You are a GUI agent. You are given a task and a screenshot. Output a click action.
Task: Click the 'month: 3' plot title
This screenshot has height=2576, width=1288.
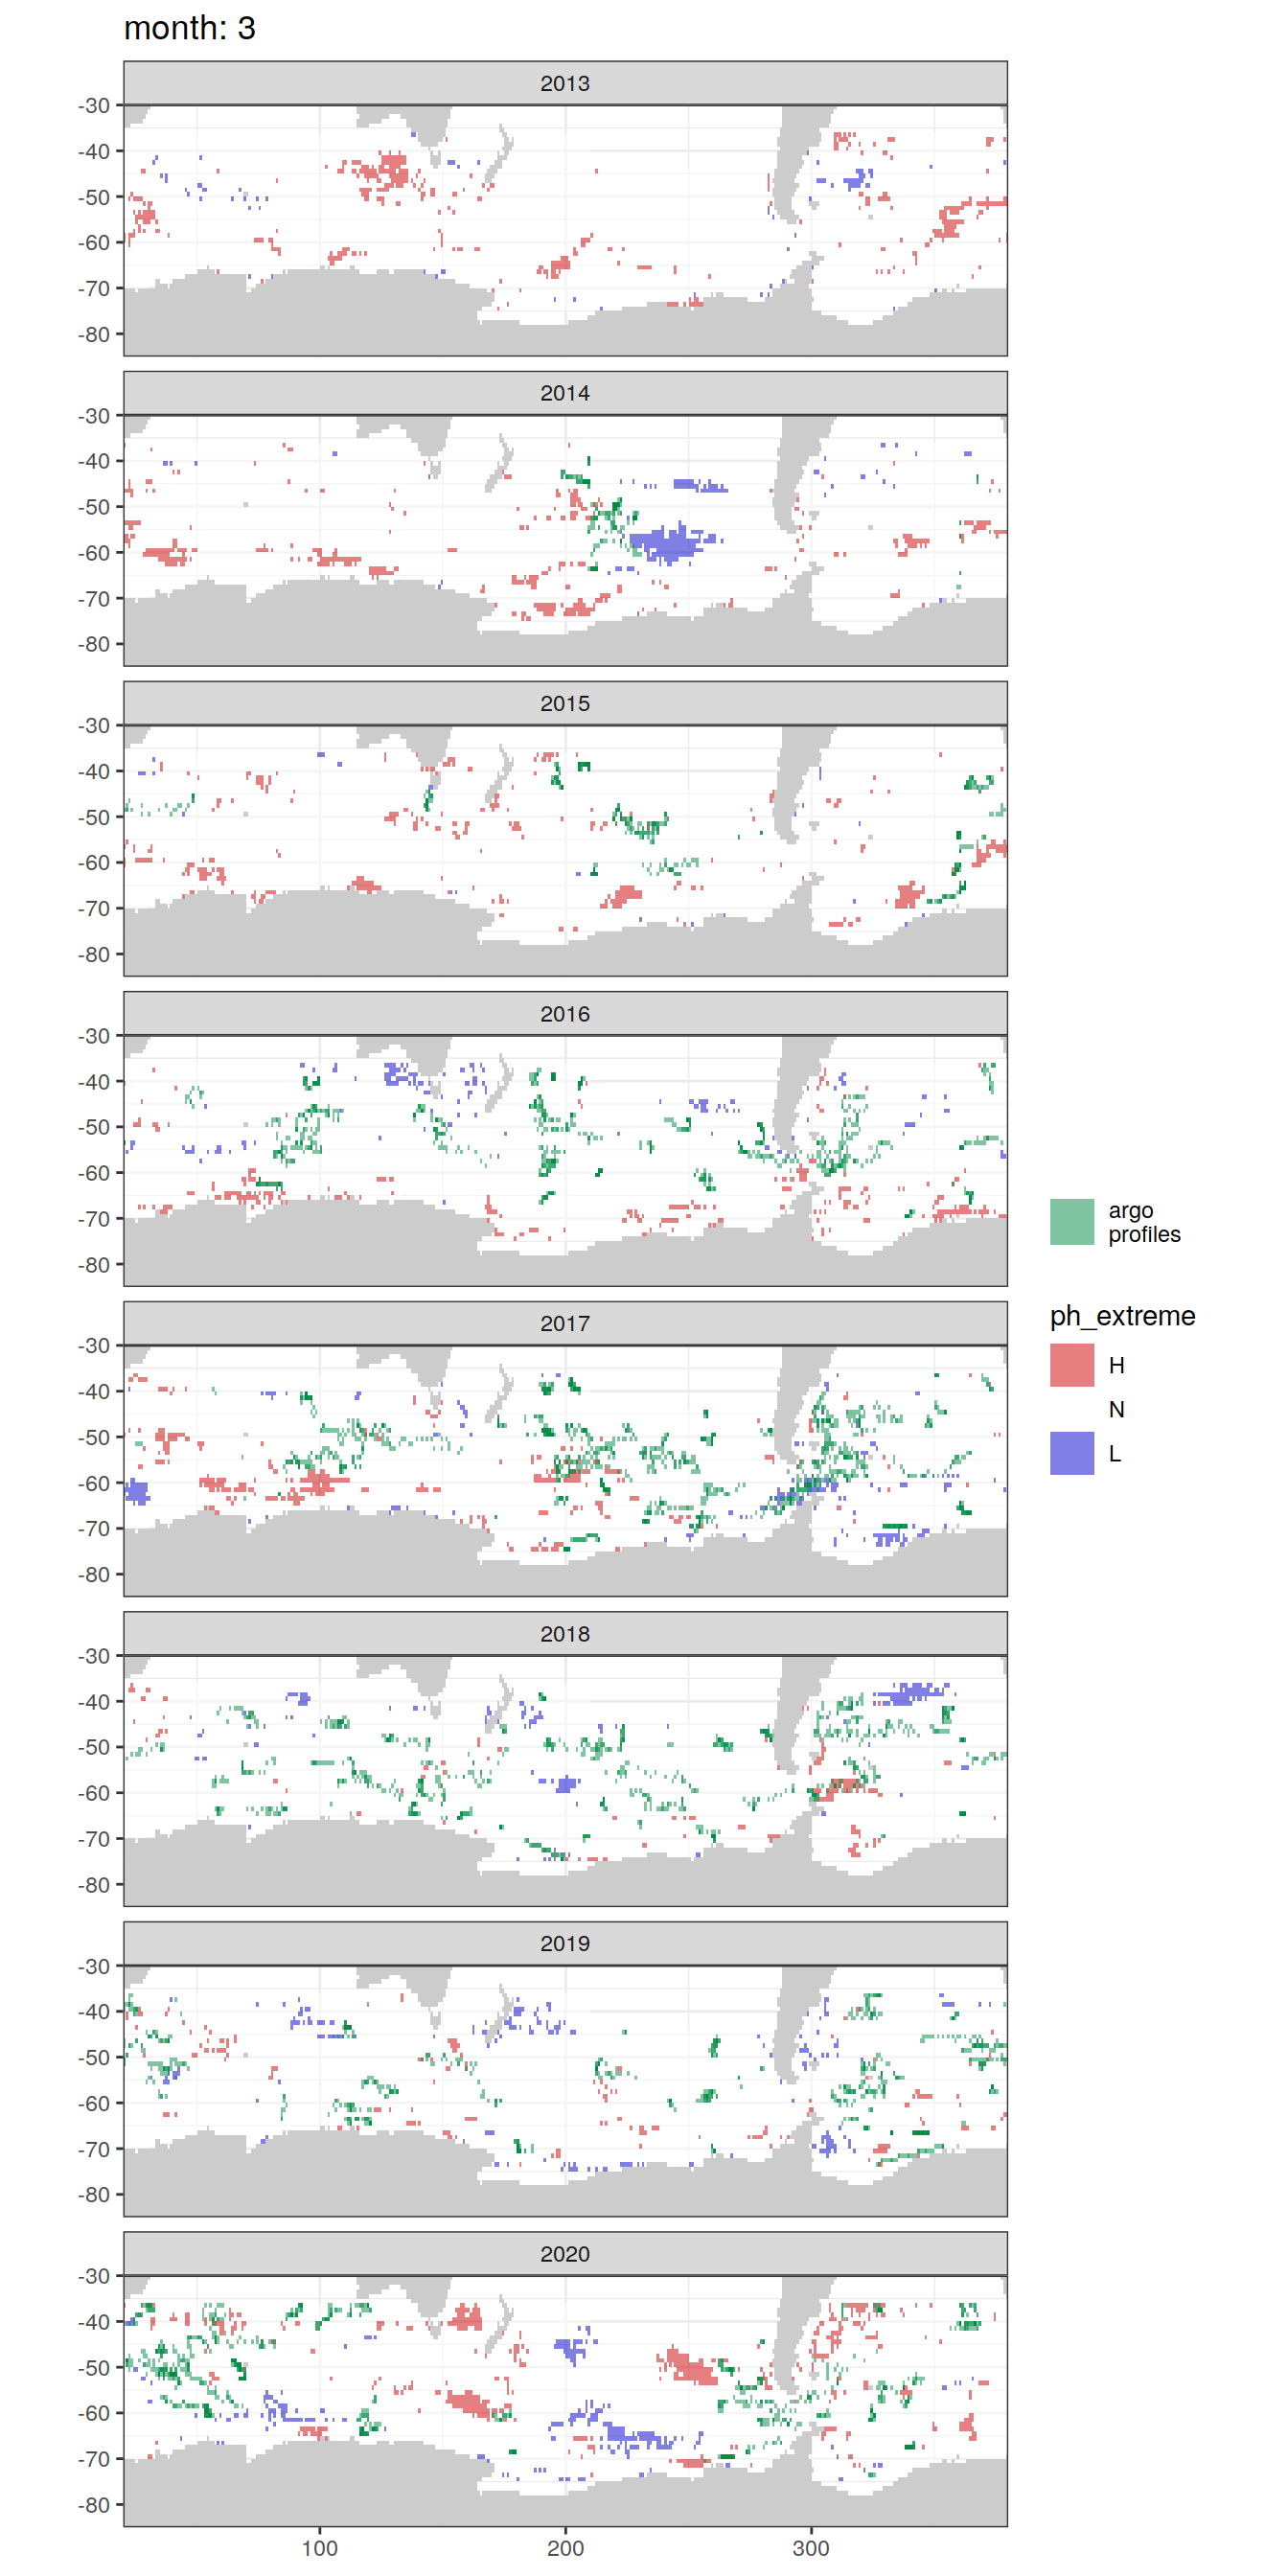189,28
